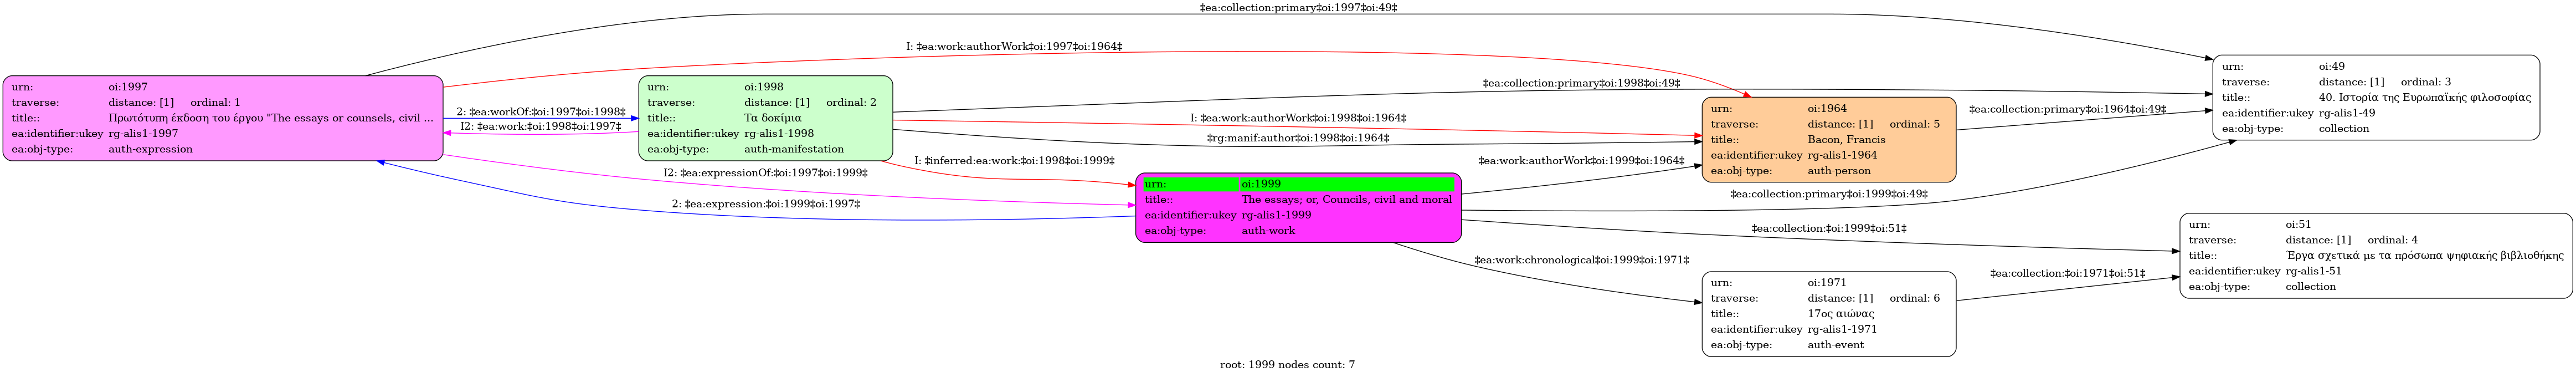Select the title Έργα σχετικά με τα πρόσωπα ψηφιακής βιβλιοθήκης
The height and width of the screenshot is (377, 2576).
[x=2424, y=255]
